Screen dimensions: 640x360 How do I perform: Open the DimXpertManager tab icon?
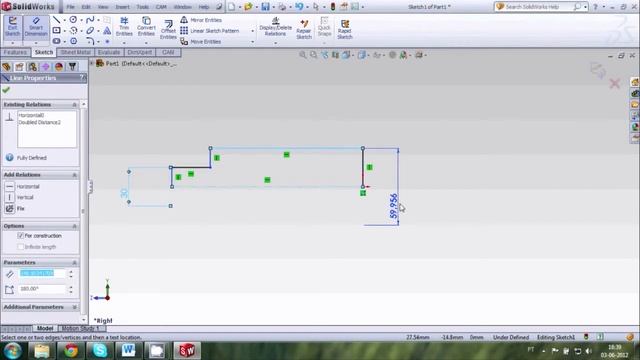click(x=45, y=67)
